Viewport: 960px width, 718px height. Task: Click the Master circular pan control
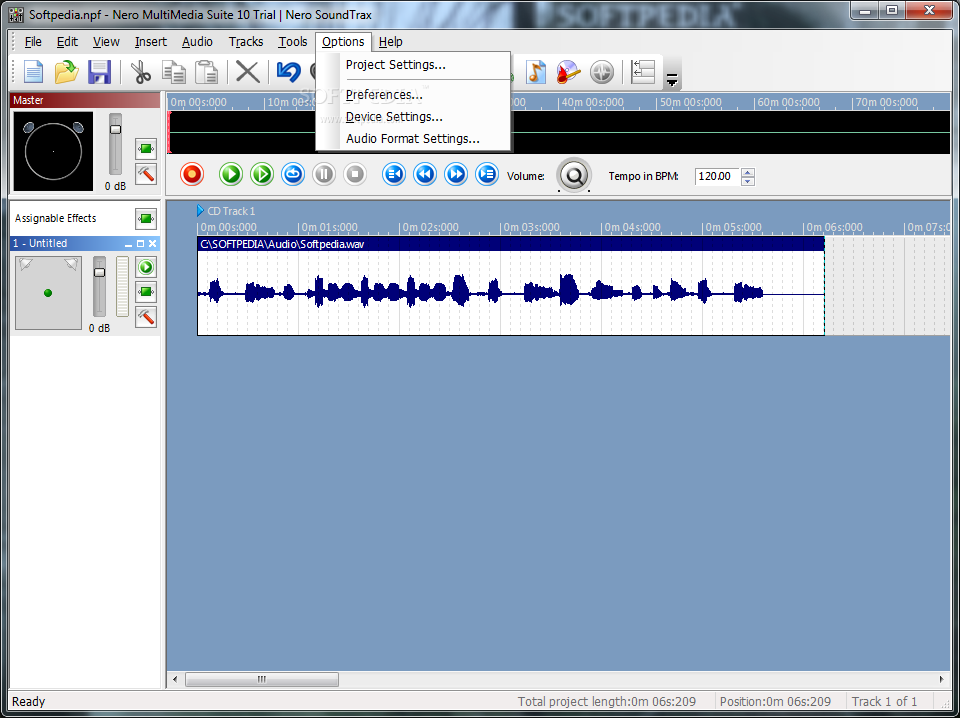coord(53,151)
